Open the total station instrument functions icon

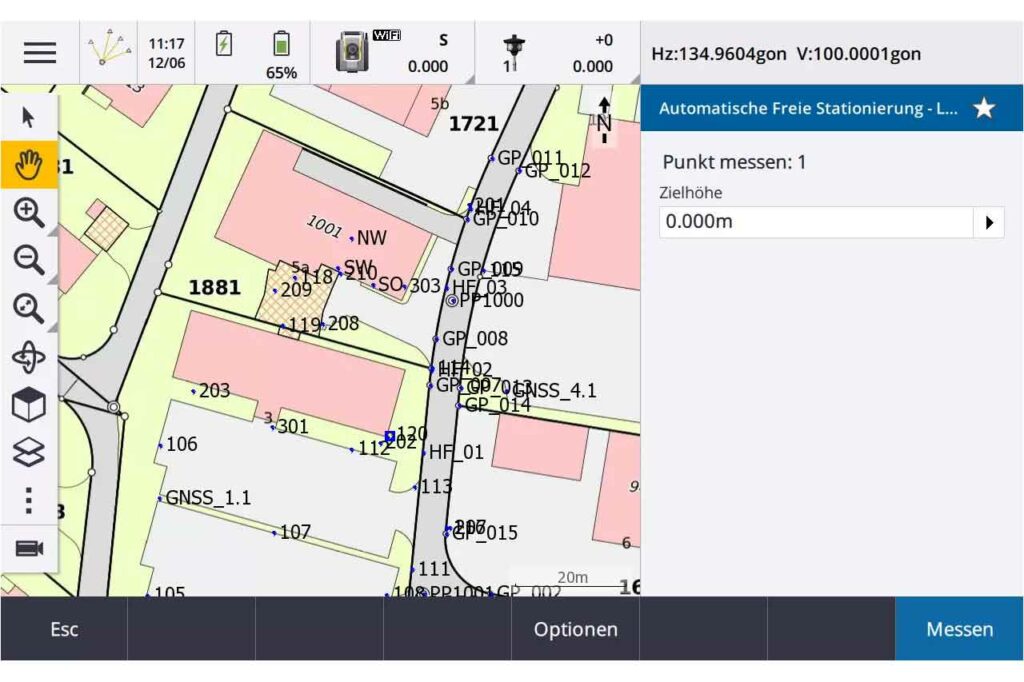pos(352,52)
